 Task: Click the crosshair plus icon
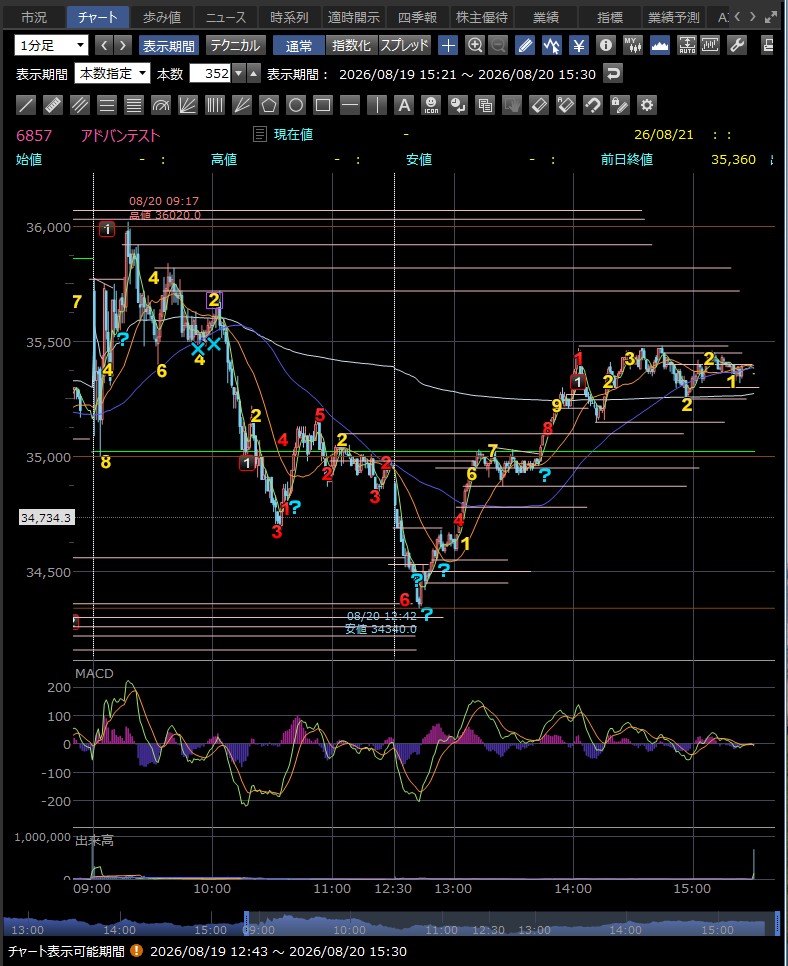pyautogui.click(x=449, y=46)
